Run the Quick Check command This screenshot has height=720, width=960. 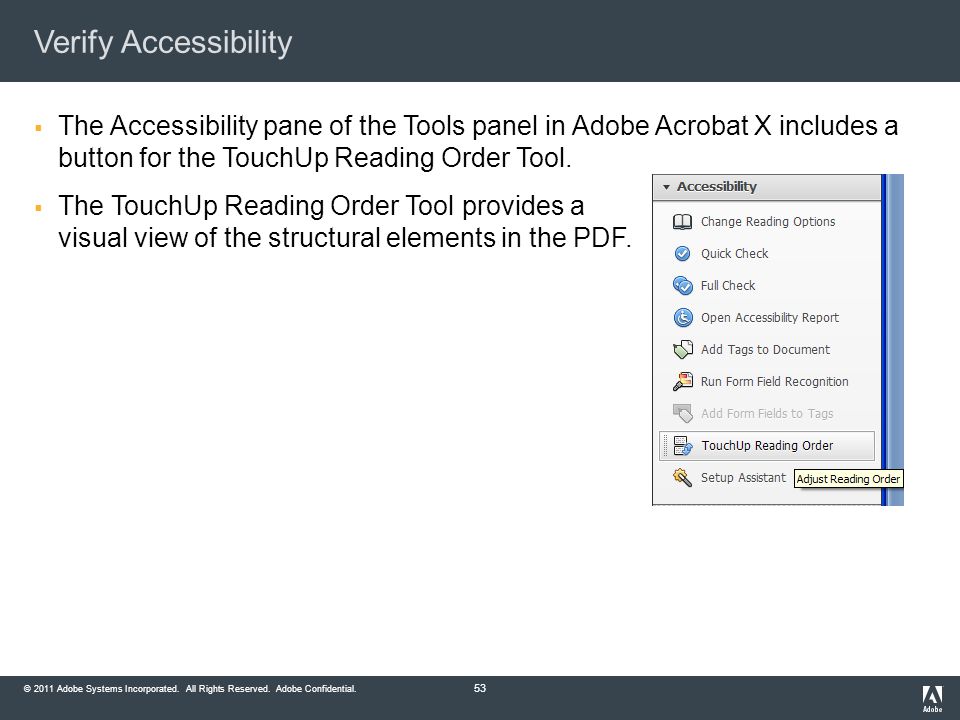click(734, 253)
